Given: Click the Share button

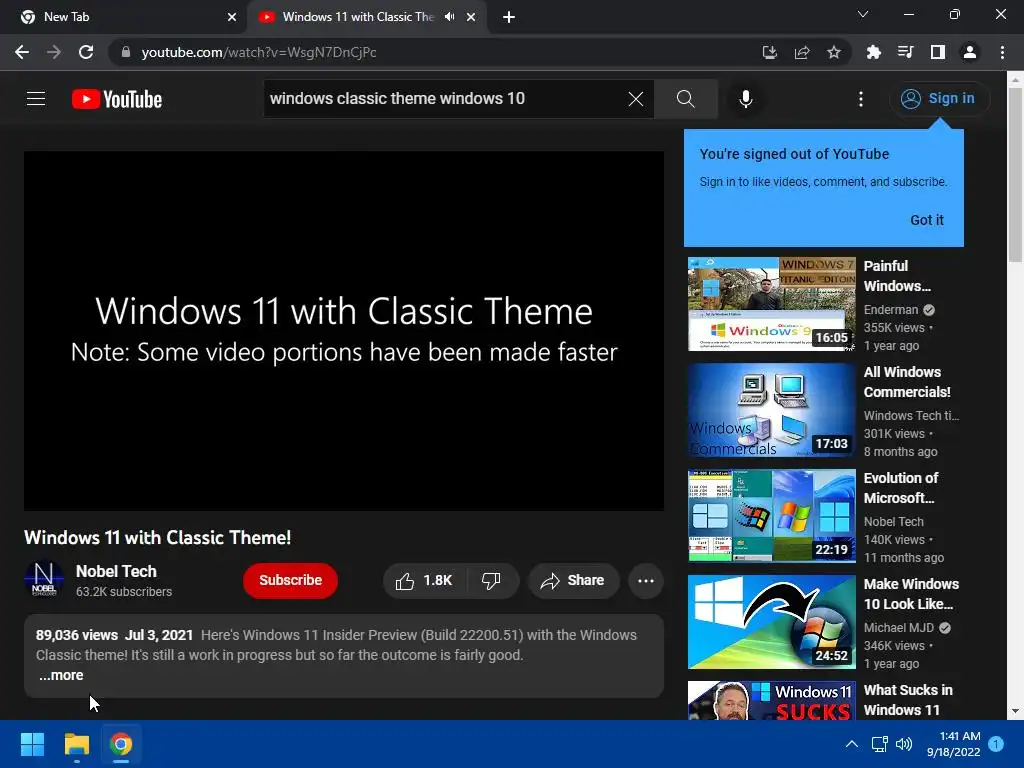Looking at the screenshot, I should pyautogui.click(x=573, y=581).
